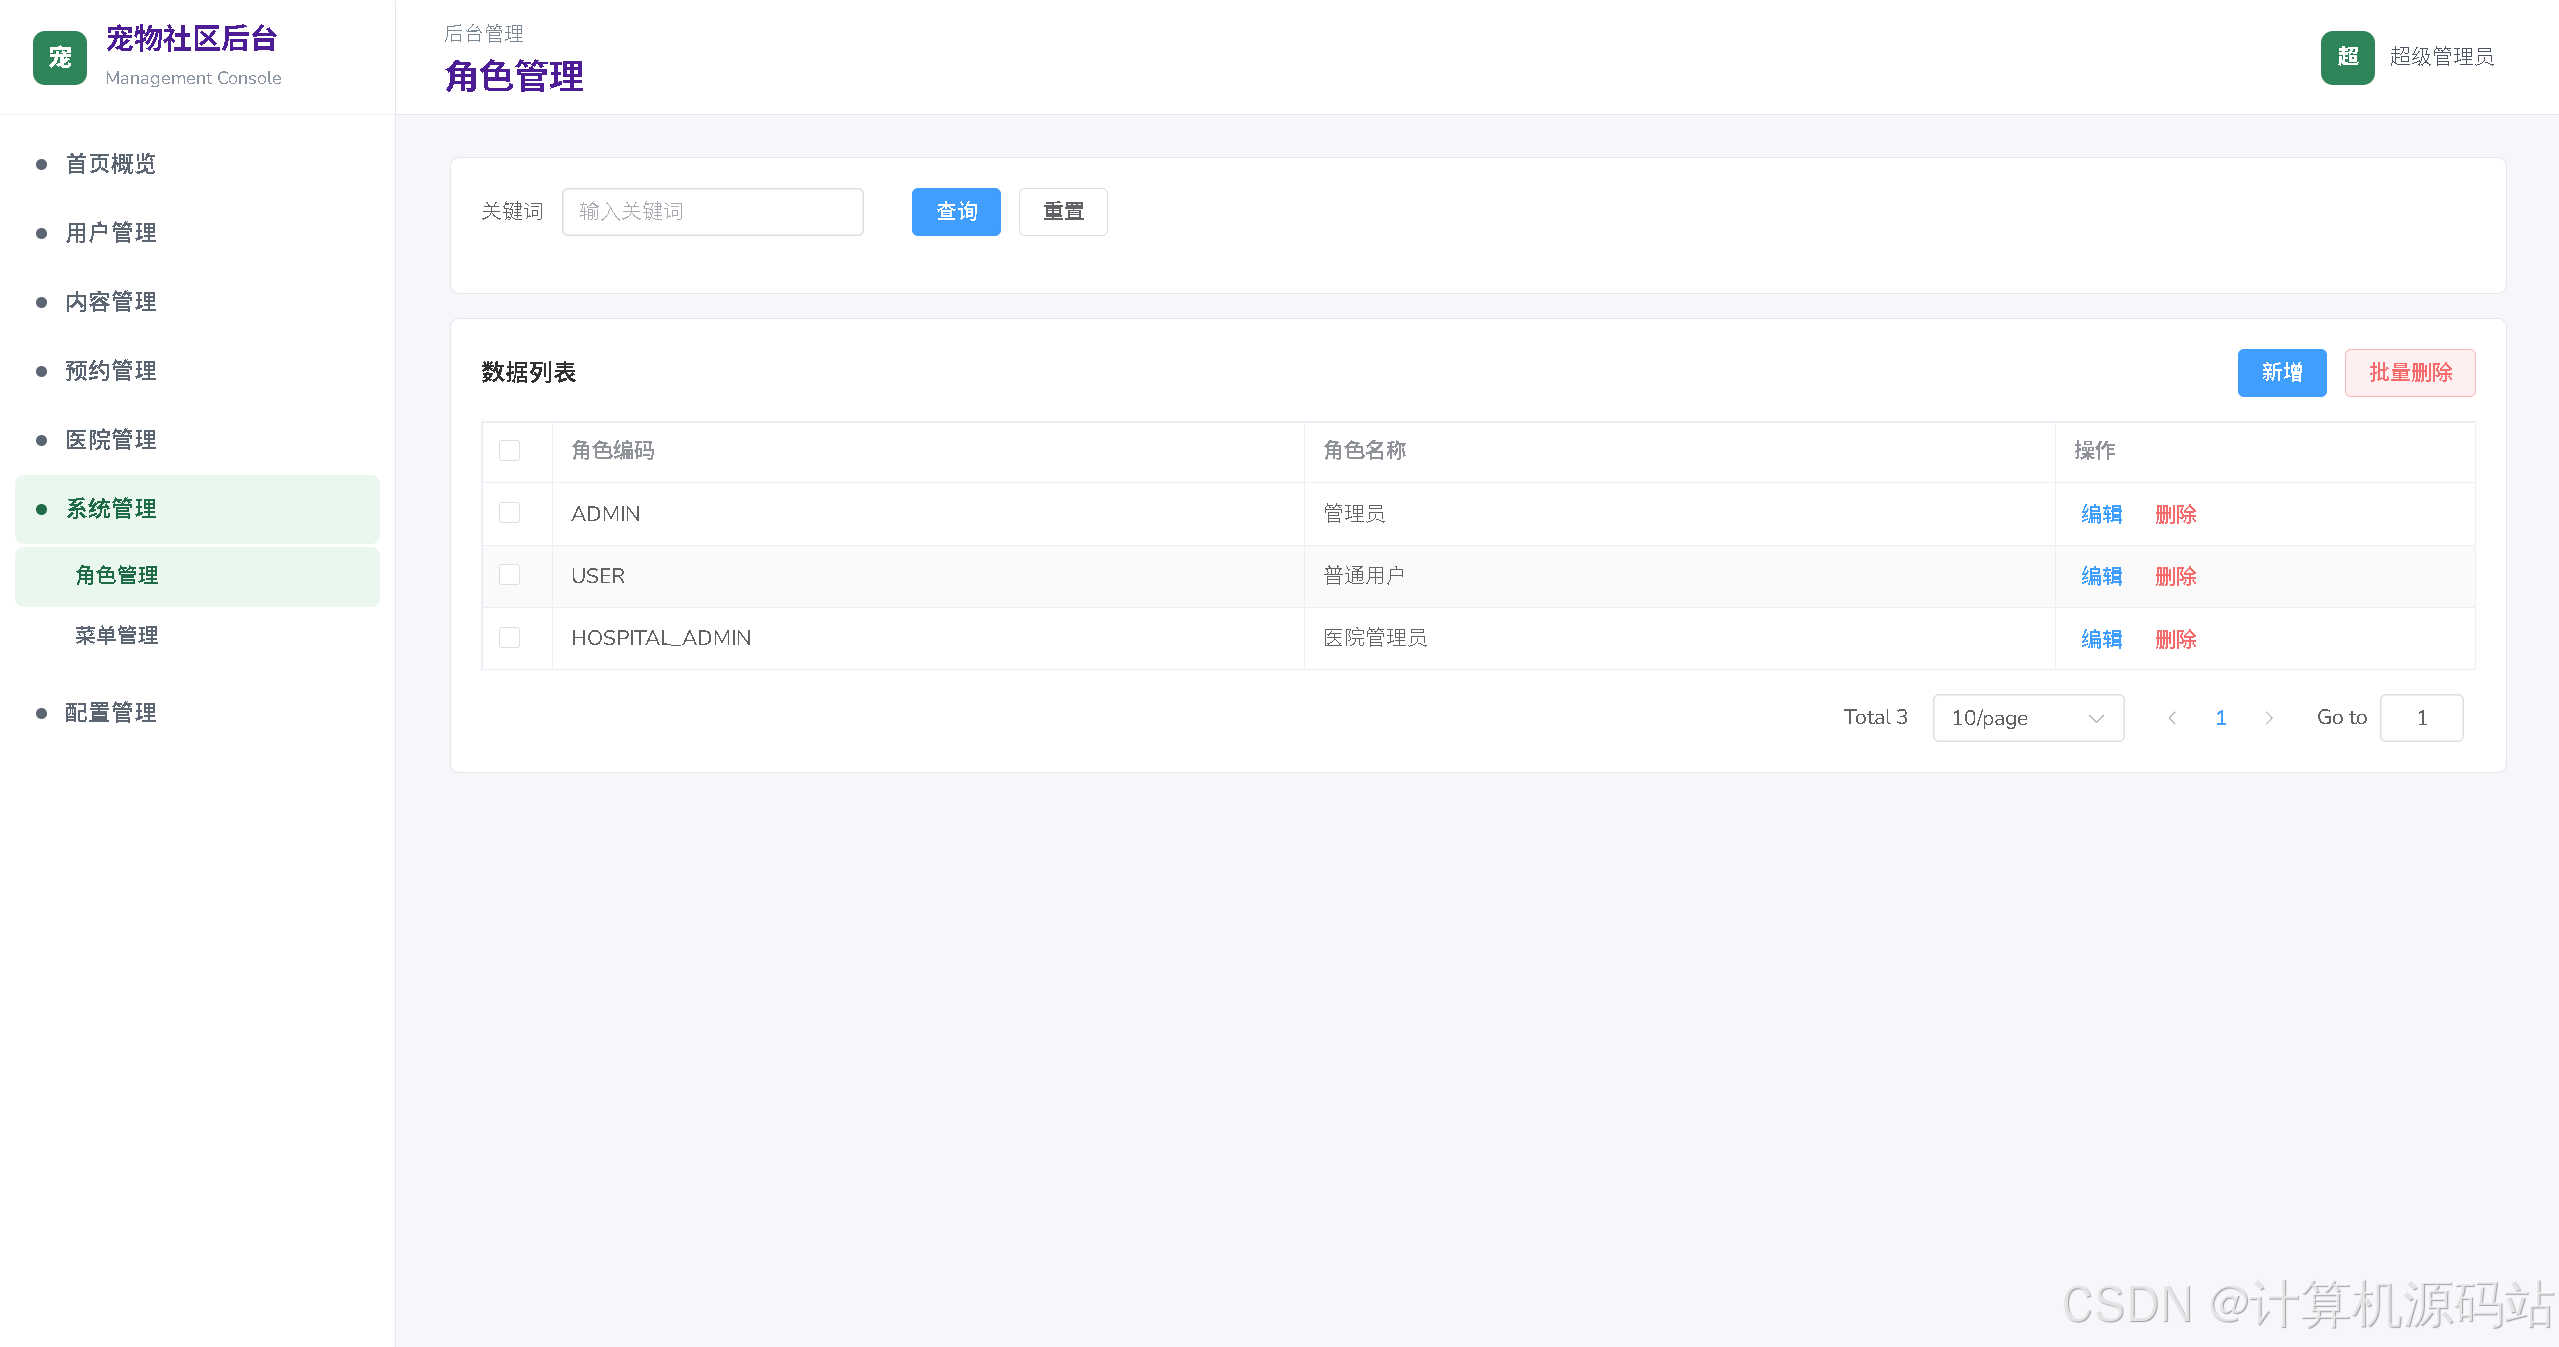The image size is (2559, 1347).
Task: Click 删除 for the ADMIN row
Action: (2175, 514)
